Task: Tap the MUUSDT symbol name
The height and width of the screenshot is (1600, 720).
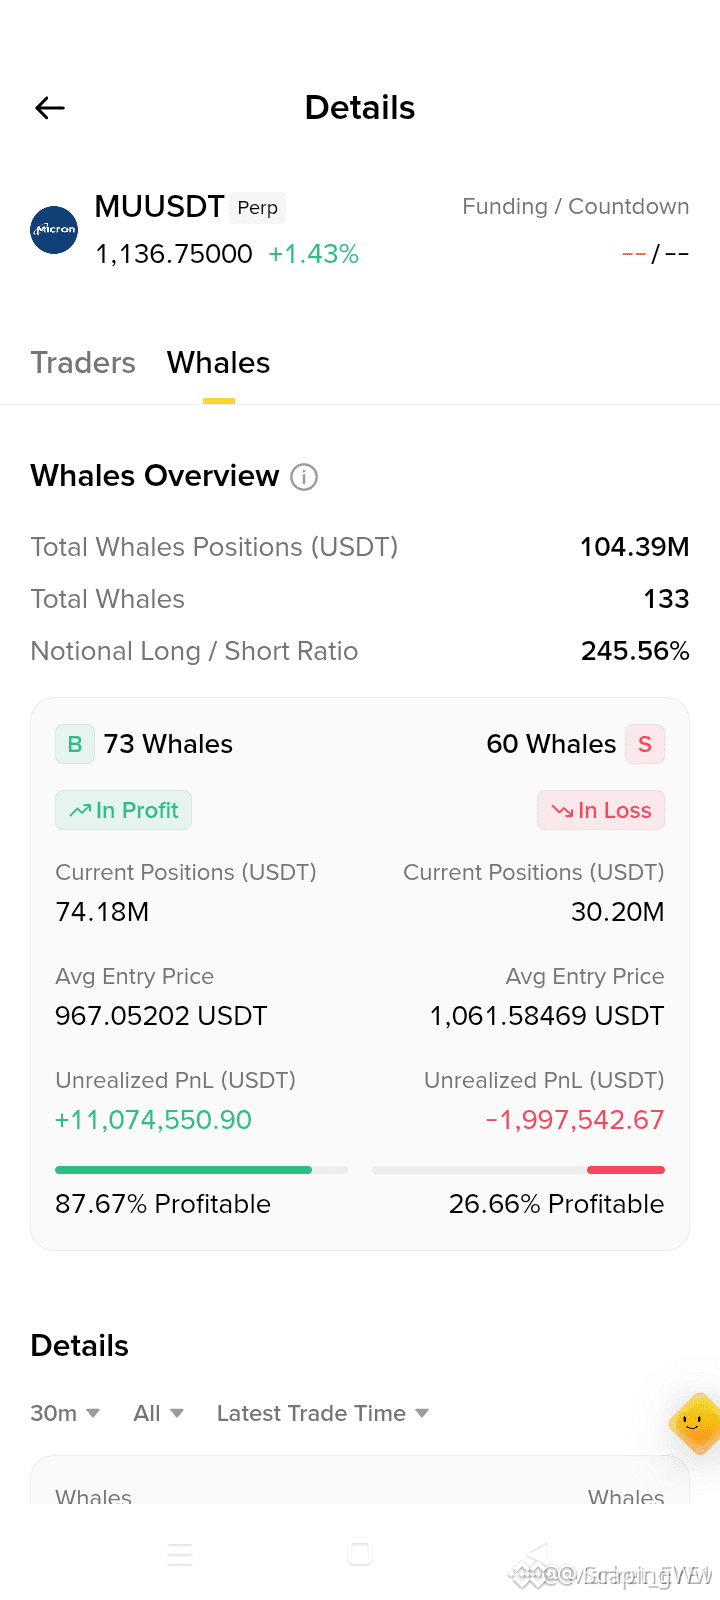Action: [159, 206]
